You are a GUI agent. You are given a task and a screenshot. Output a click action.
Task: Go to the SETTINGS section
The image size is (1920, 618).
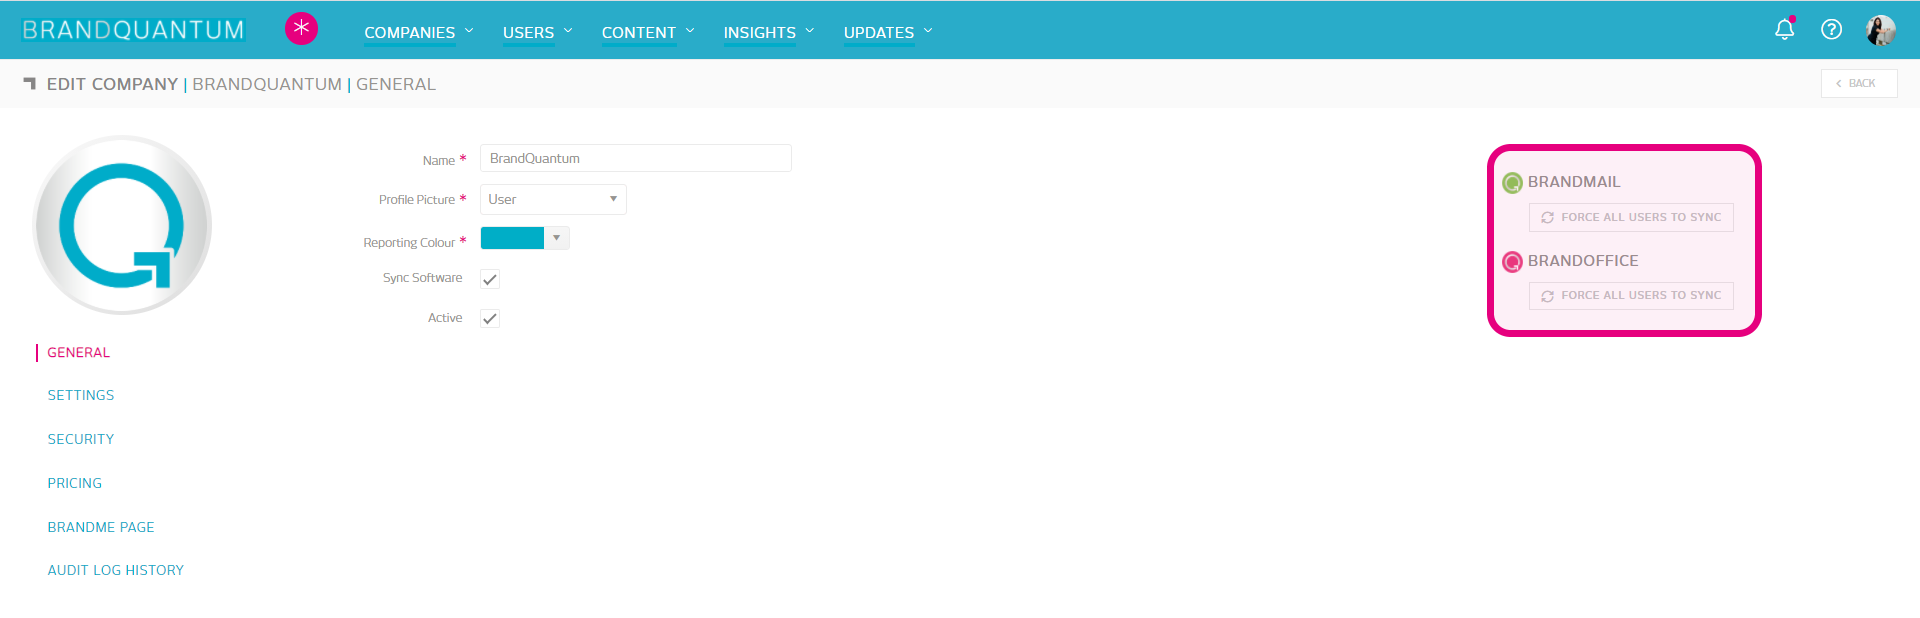(x=81, y=396)
